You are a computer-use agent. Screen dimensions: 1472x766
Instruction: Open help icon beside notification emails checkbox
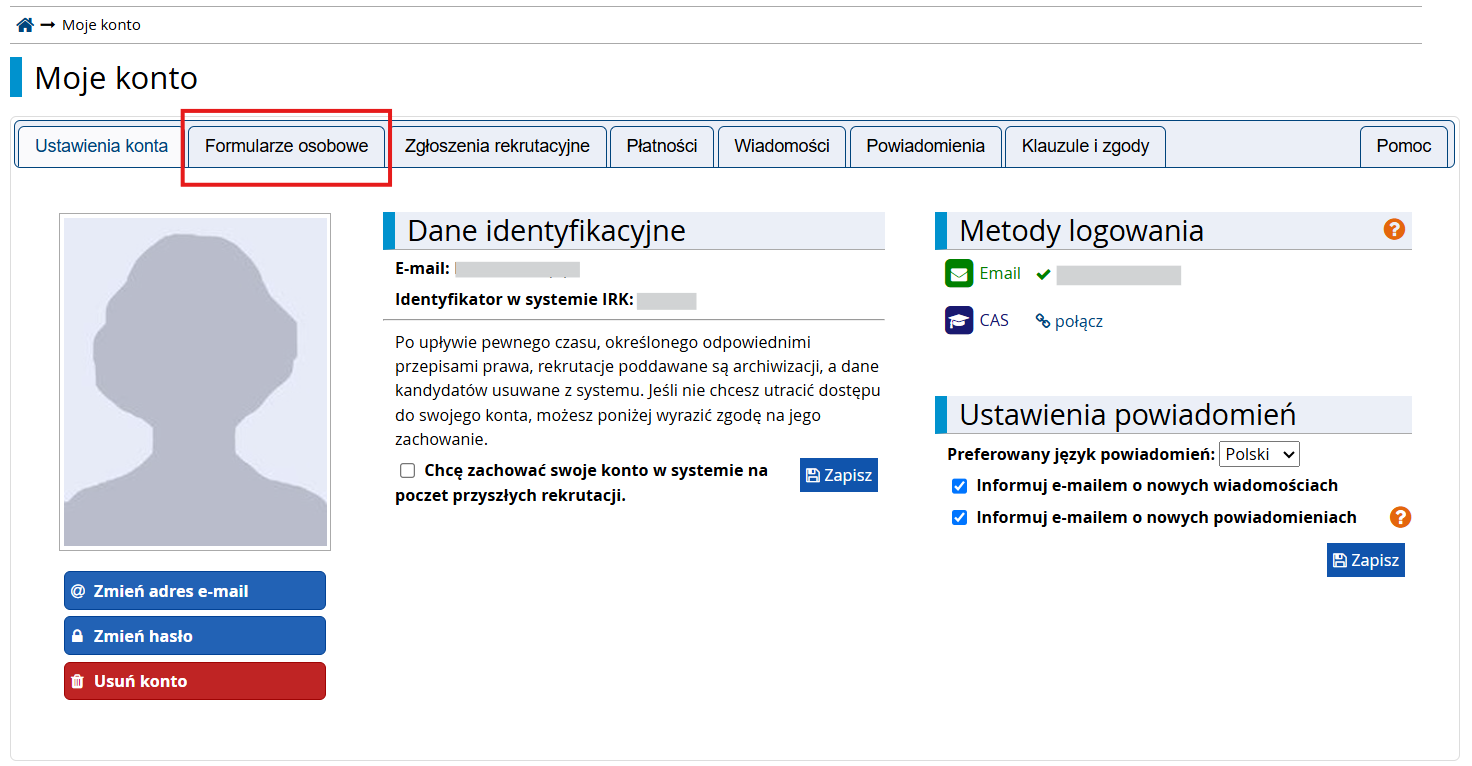(1400, 517)
